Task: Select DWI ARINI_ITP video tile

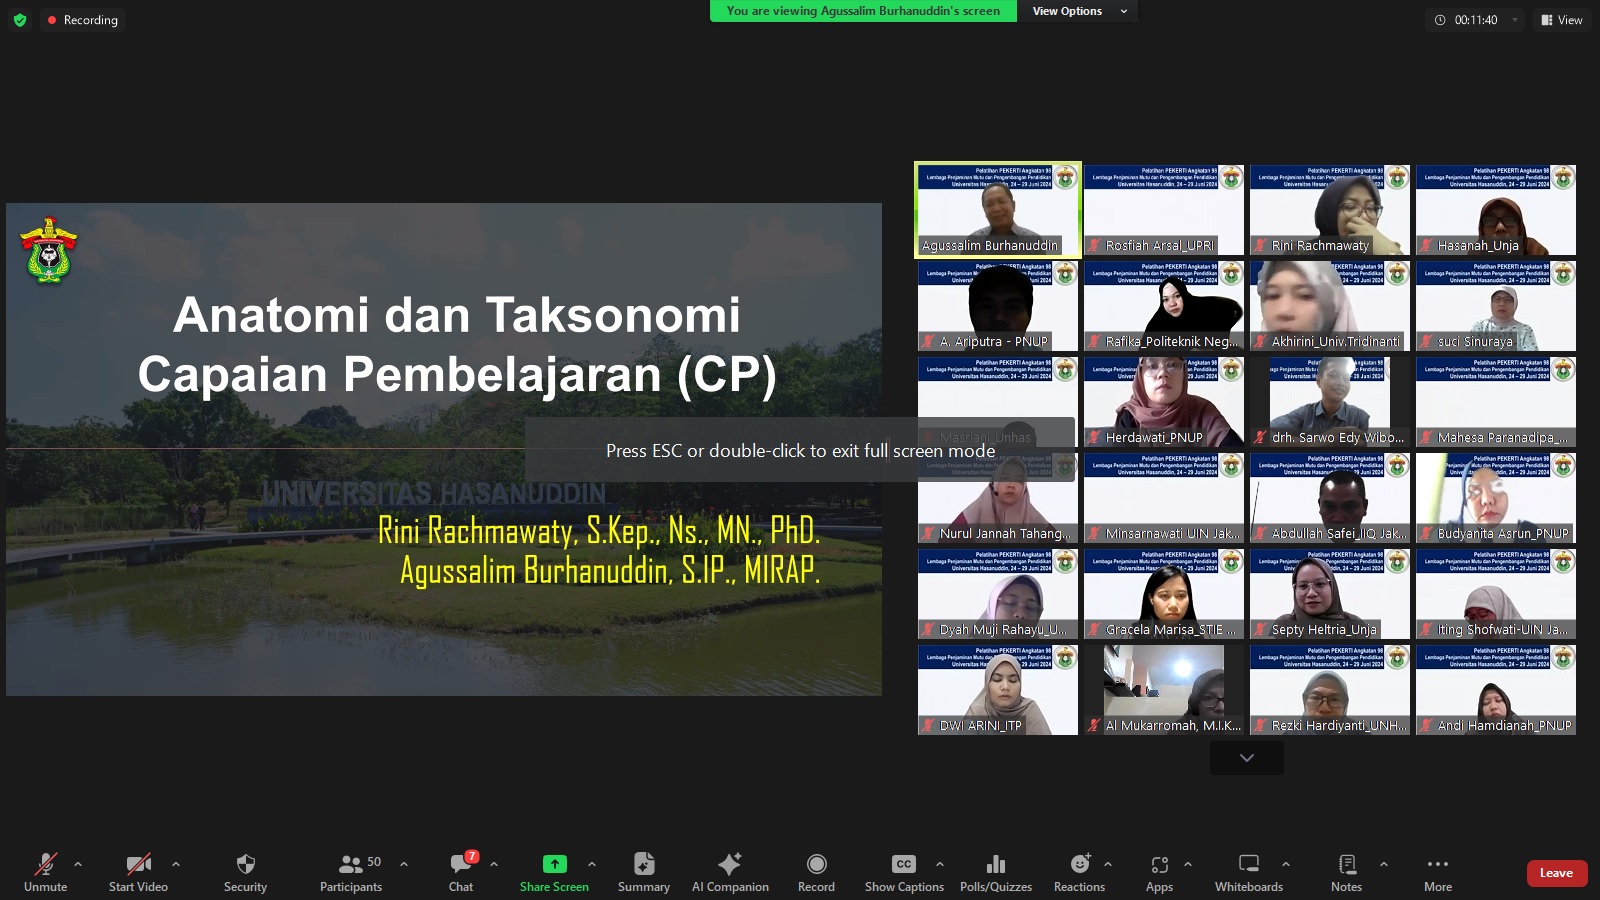Action: click(x=998, y=690)
